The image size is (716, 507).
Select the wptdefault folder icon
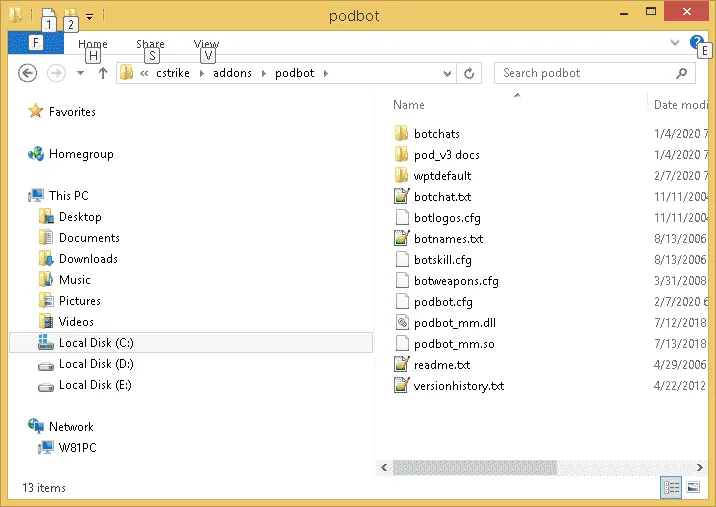[x=401, y=175]
